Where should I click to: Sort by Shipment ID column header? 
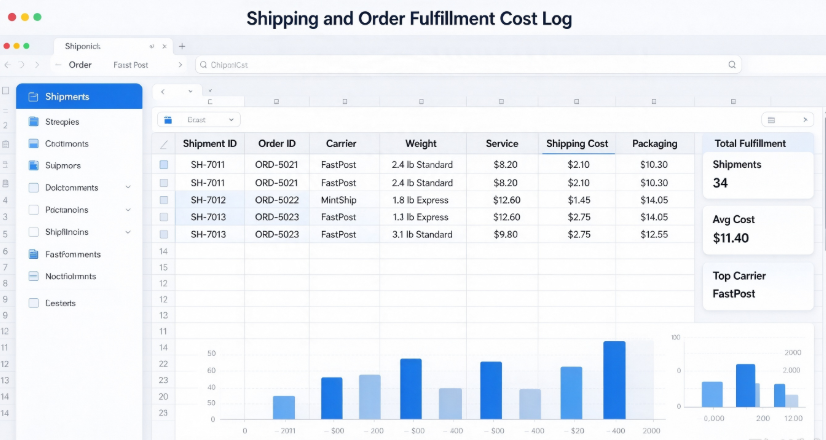click(210, 143)
